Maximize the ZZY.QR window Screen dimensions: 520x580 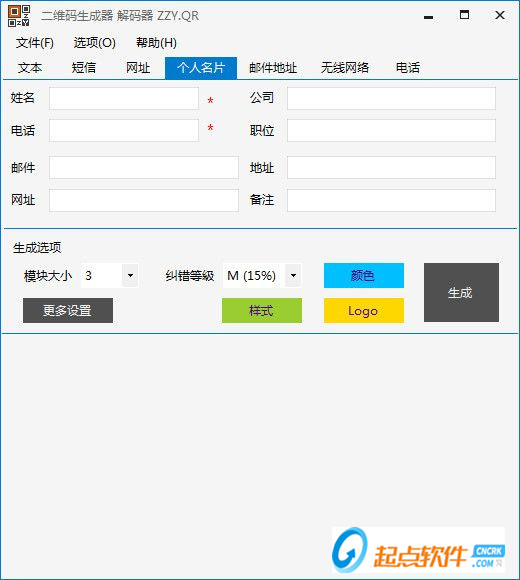click(464, 15)
